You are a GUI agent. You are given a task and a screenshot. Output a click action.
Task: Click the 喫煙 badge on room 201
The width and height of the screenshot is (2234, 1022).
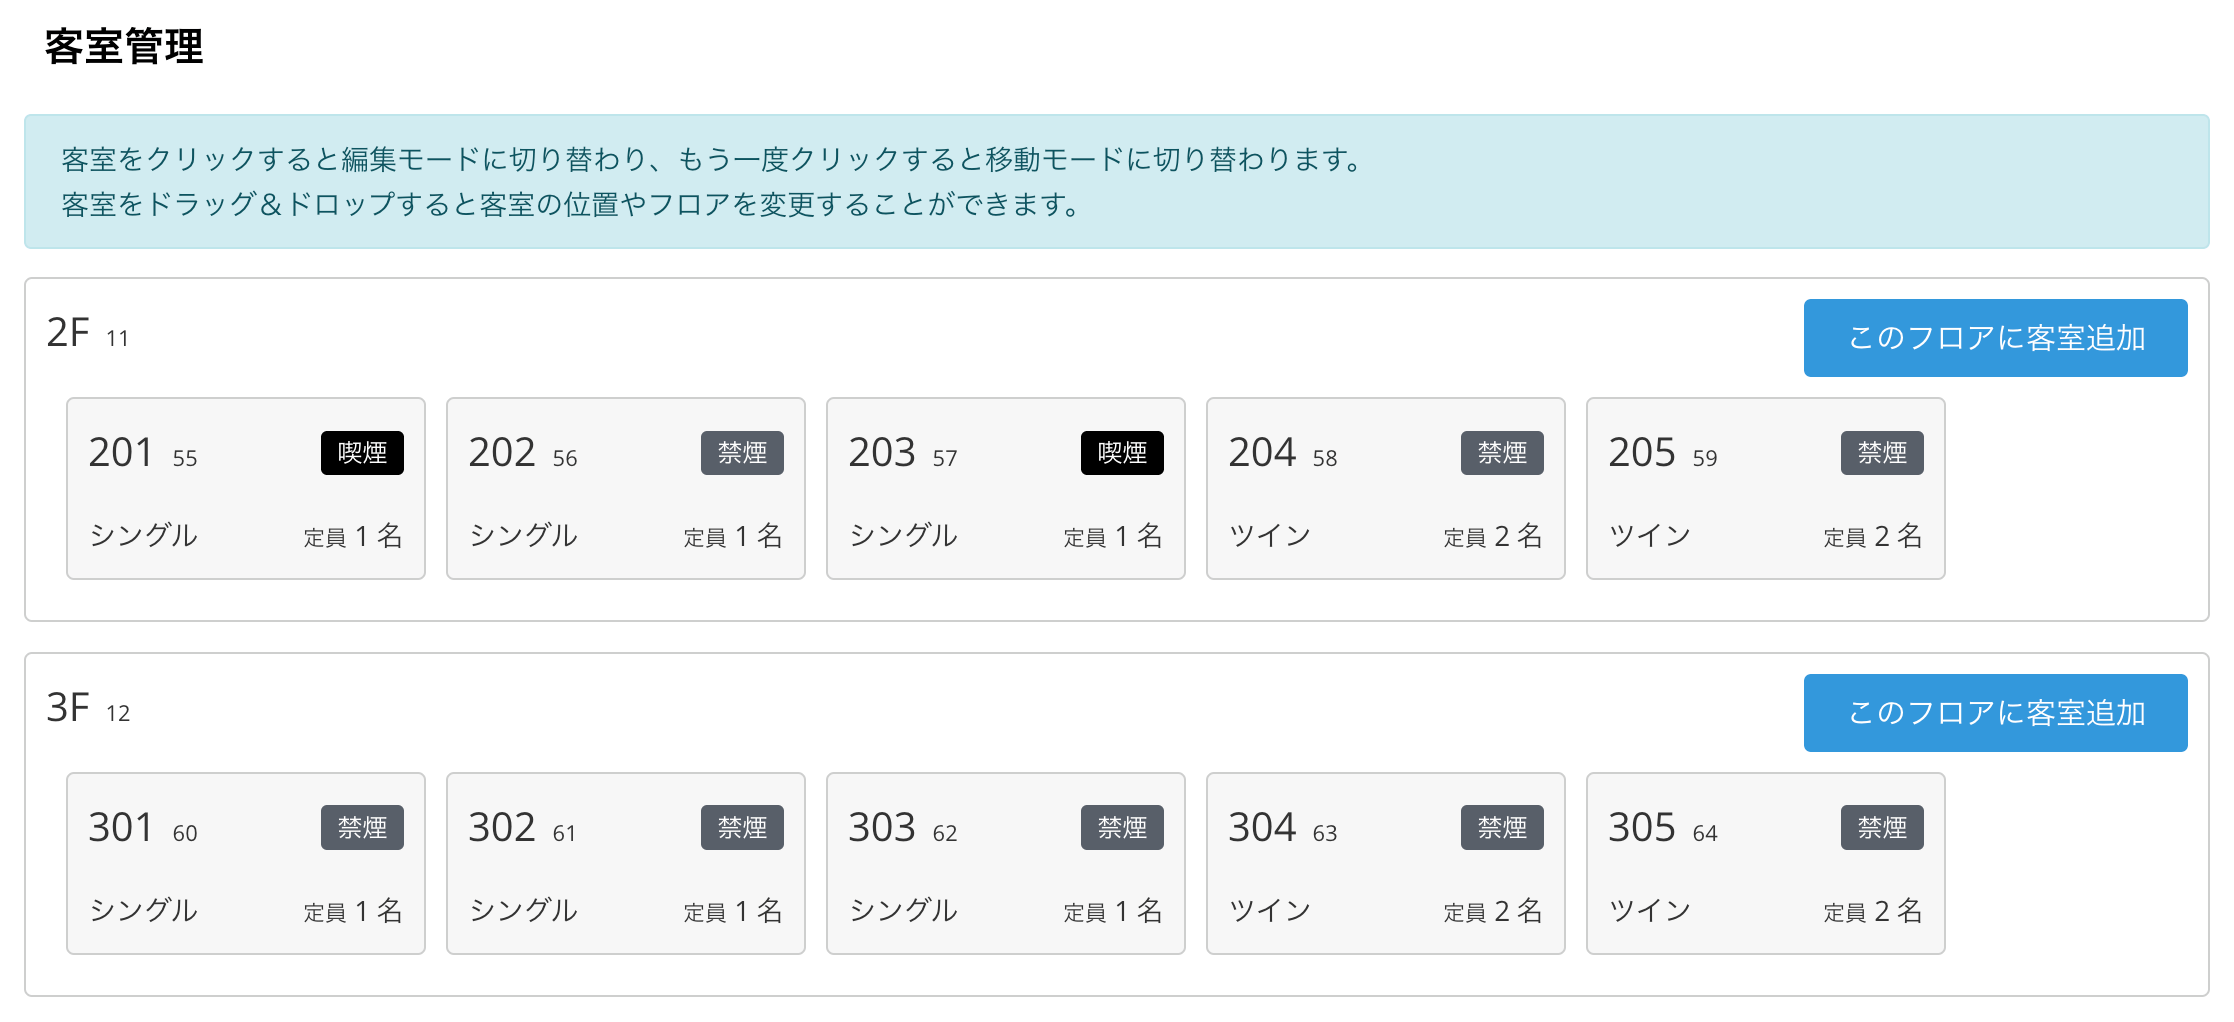coord(362,453)
